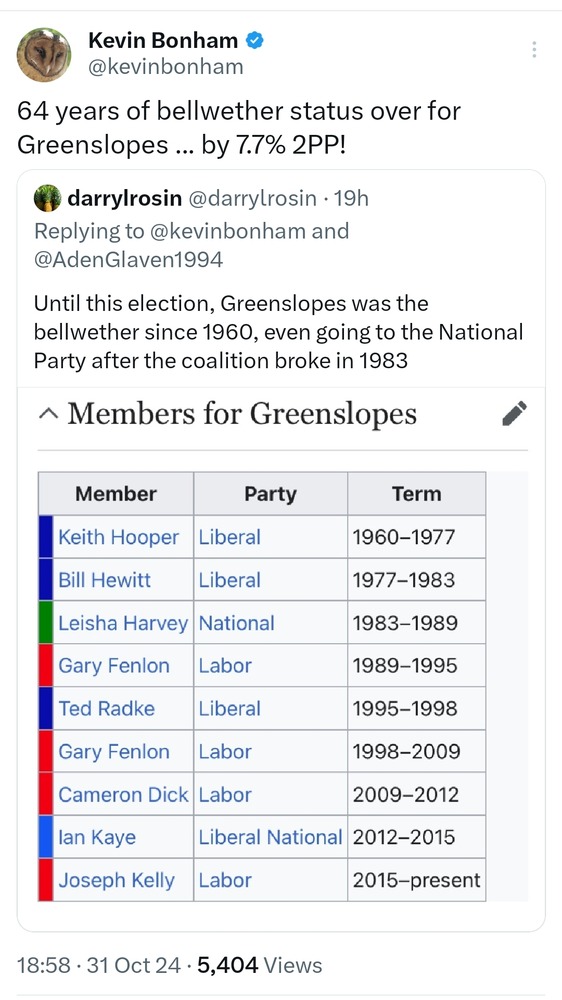Screen dimensions: 562x1000
Task: Open the quoted darrylrosin tweet text
Action: click(278, 332)
